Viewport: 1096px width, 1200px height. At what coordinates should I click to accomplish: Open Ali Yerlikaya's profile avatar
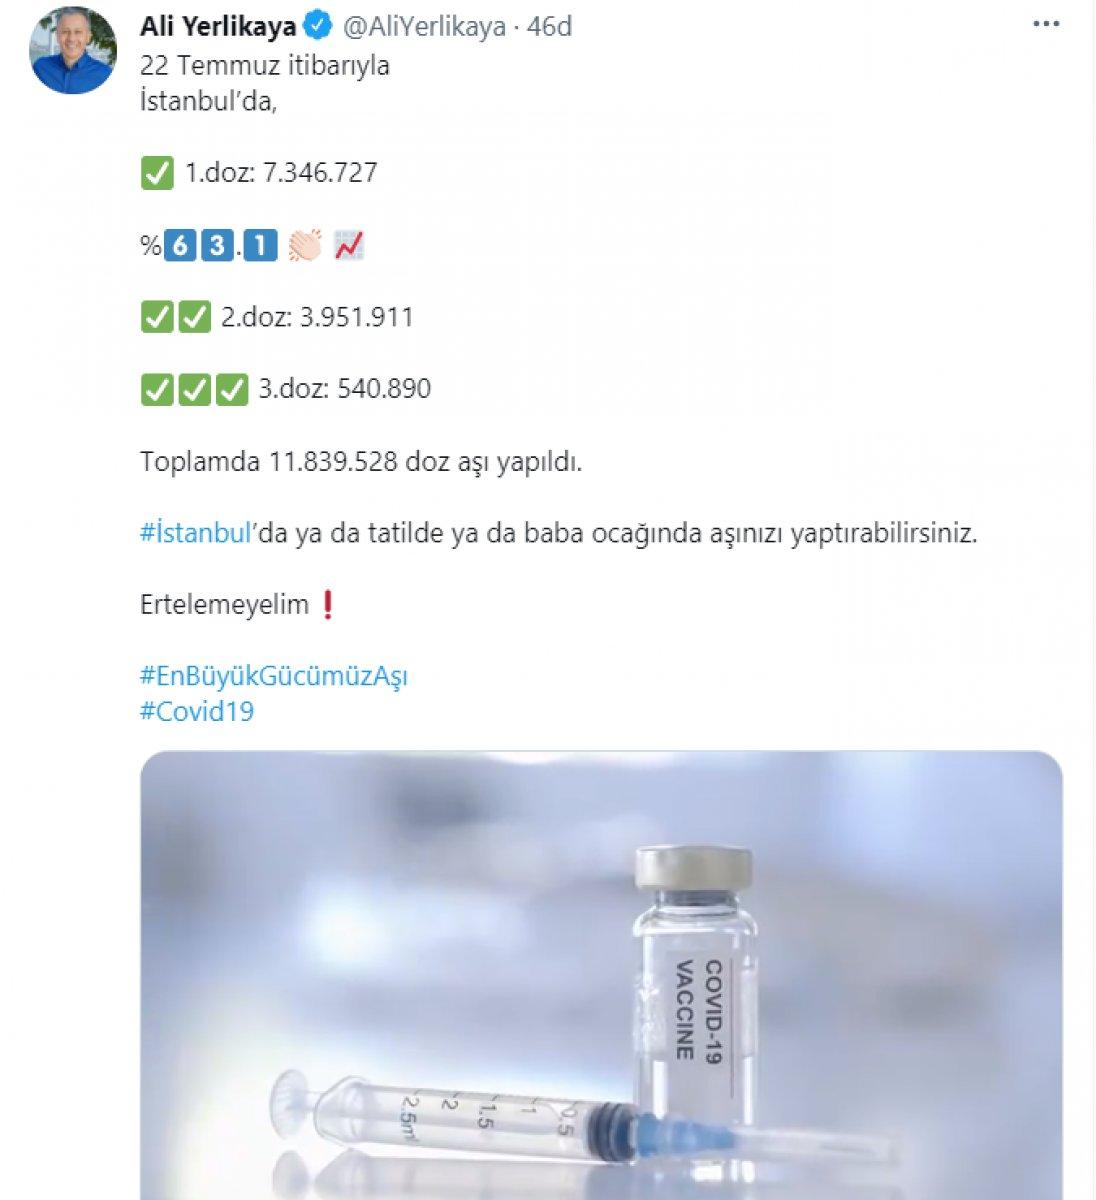point(74,52)
